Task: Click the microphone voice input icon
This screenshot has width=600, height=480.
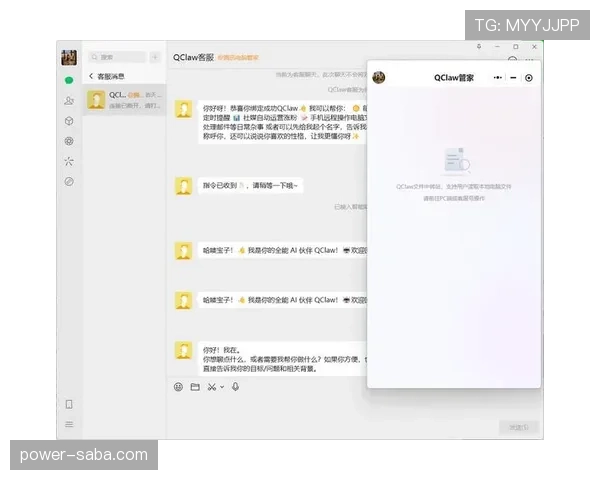Action: click(235, 387)
